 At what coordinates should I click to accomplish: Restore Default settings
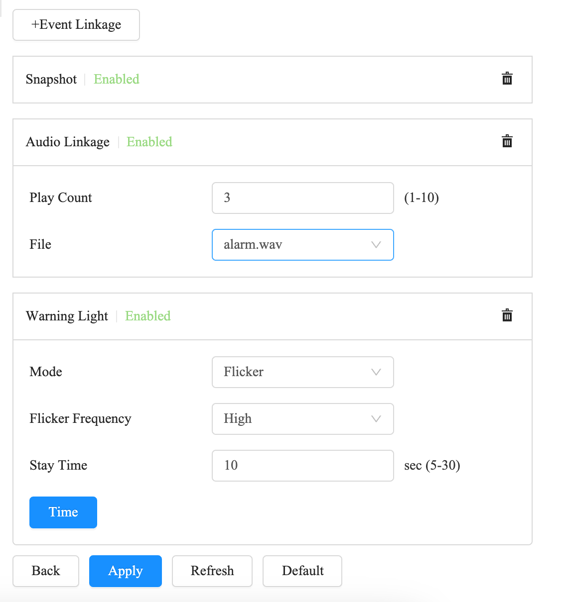[302, 571]
